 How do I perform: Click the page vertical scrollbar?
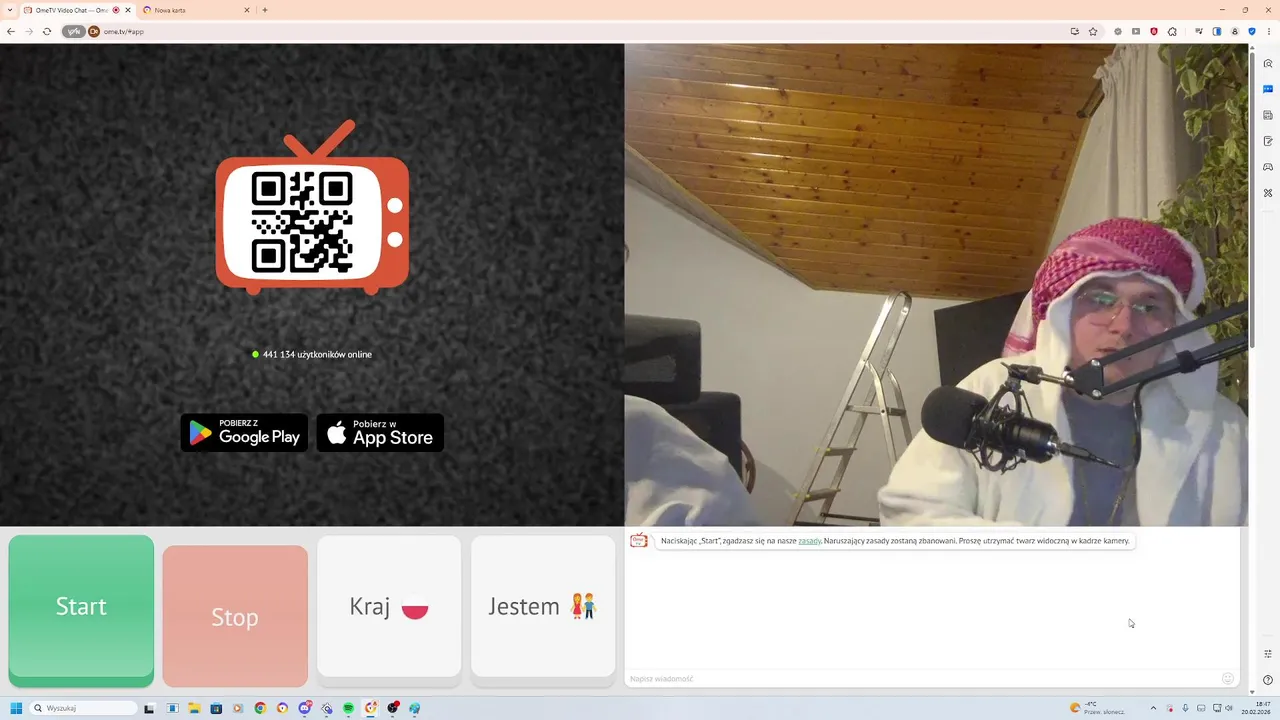1252,200
